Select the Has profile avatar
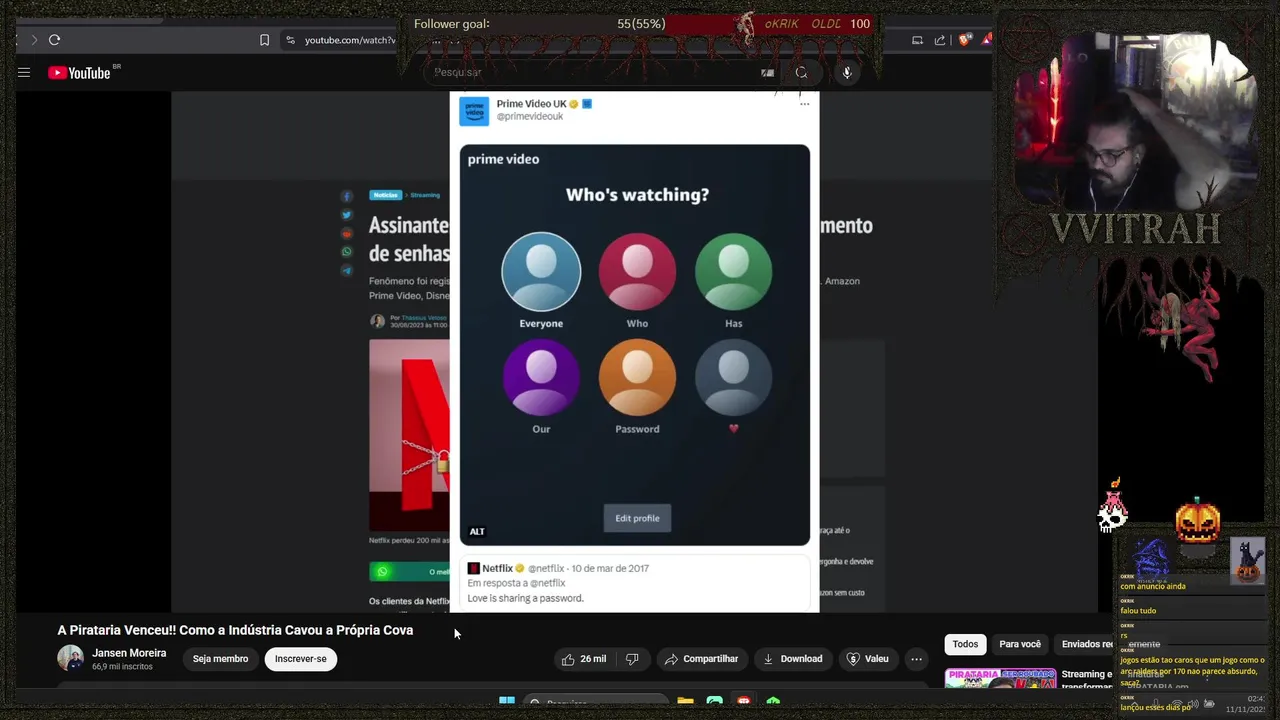 pyautogui.click(x=733, y=272)
